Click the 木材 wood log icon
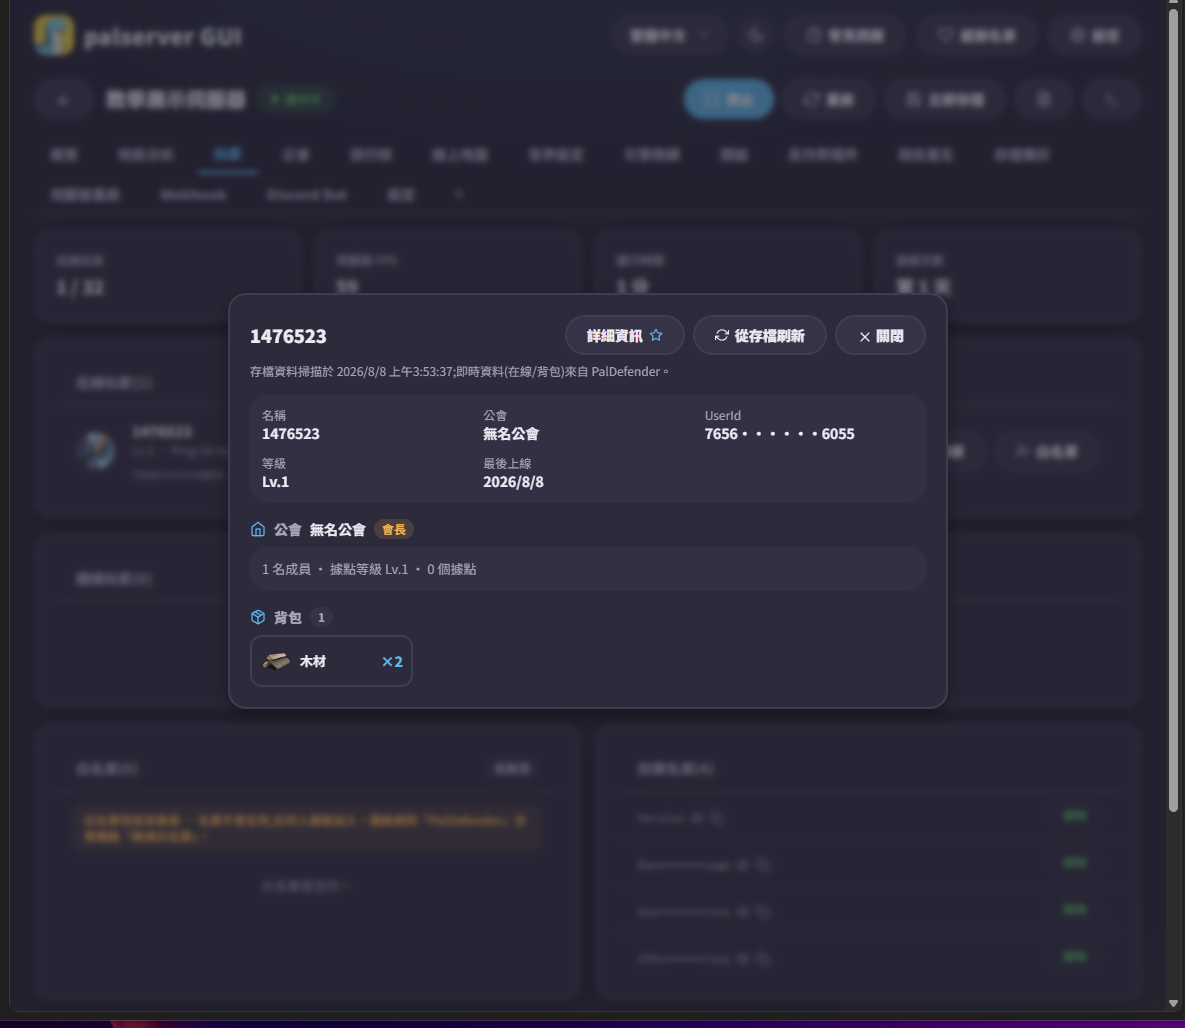 (276, 661)
